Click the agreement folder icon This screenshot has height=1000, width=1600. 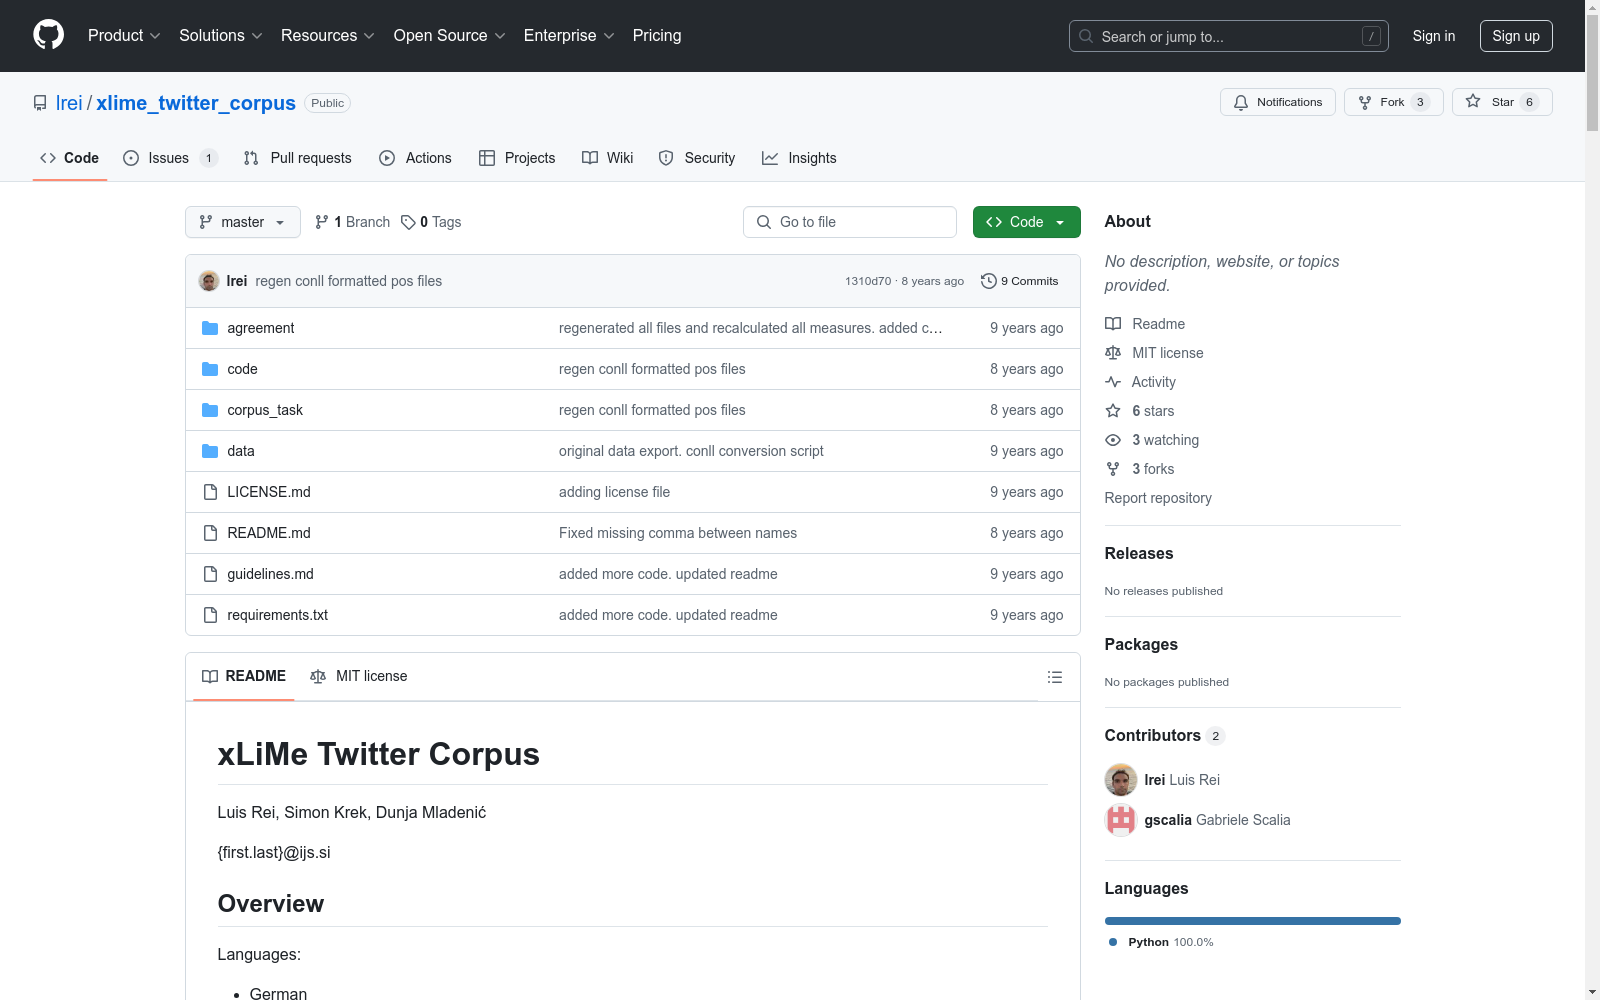pyautogui.click(x=210, y=328)
